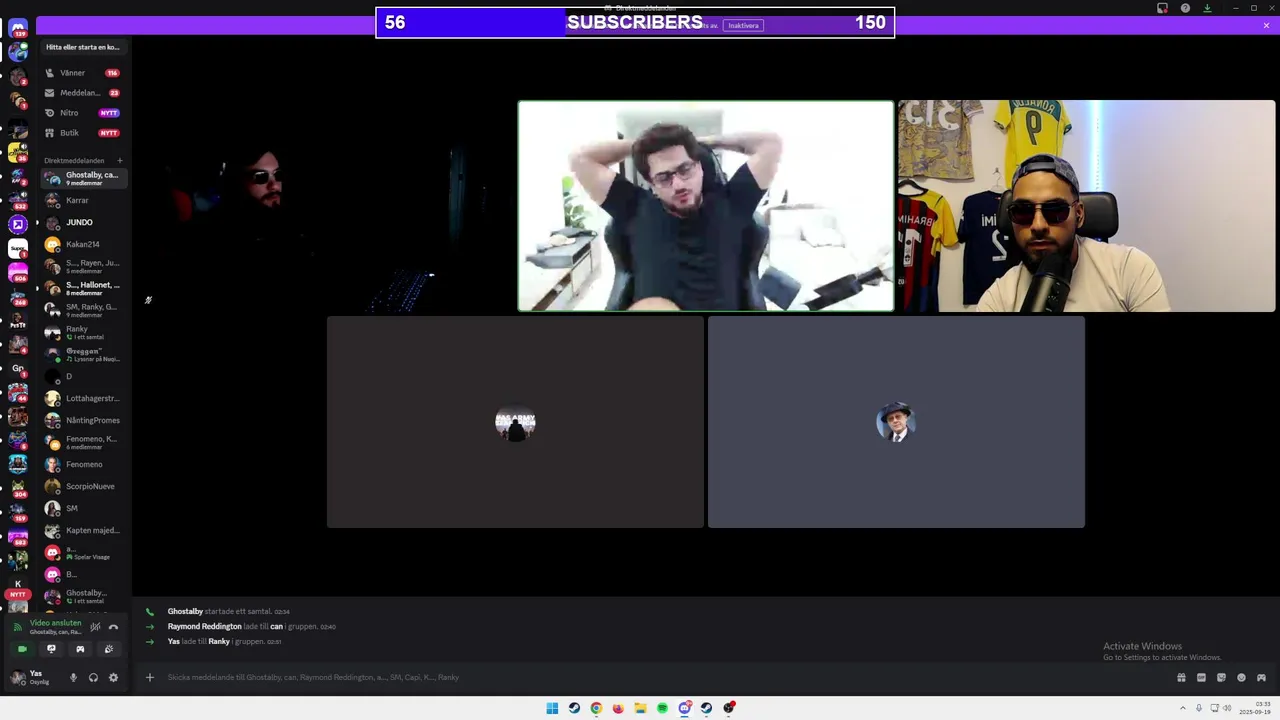The height and width of the screenshot is (720, 1280).
Task: Open the inbox icon in the title bar
Action: tap(1162, 8)
